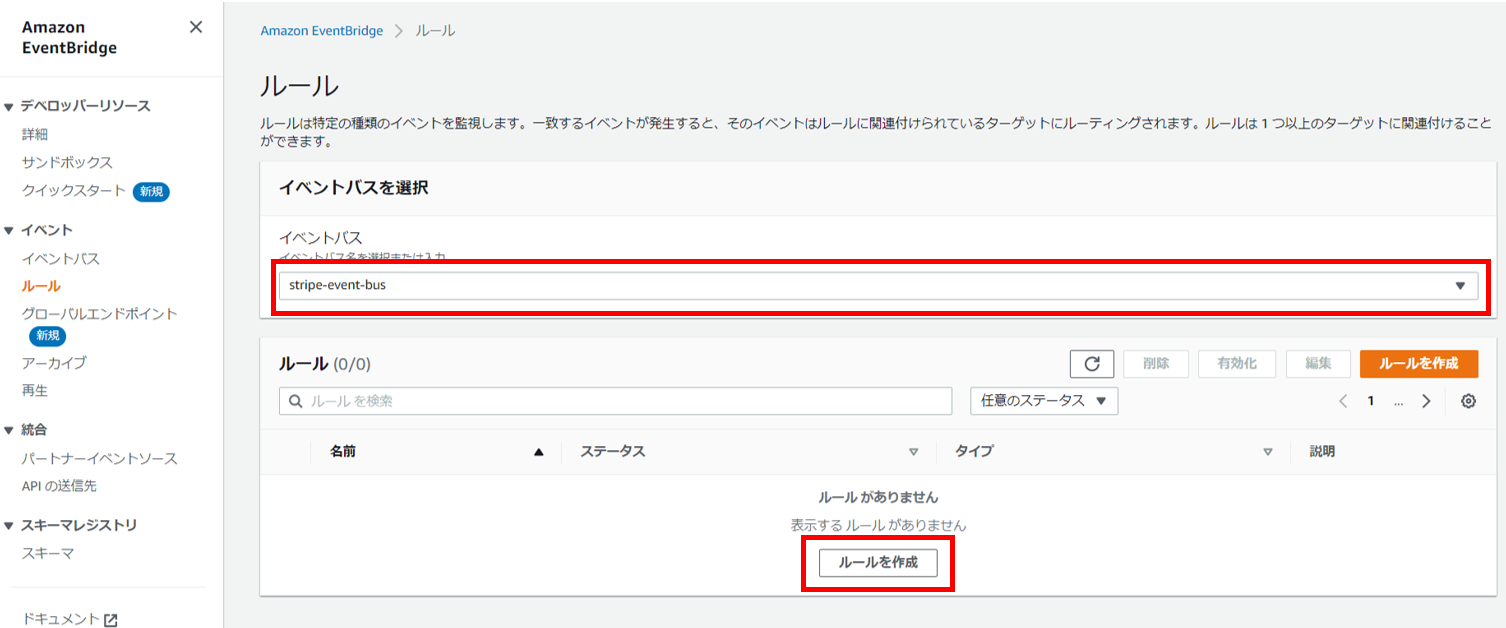Click the ステータス column header text
Image resolution: width=1506 pixels, height=628 pixels.
click(x=613, y=452)
